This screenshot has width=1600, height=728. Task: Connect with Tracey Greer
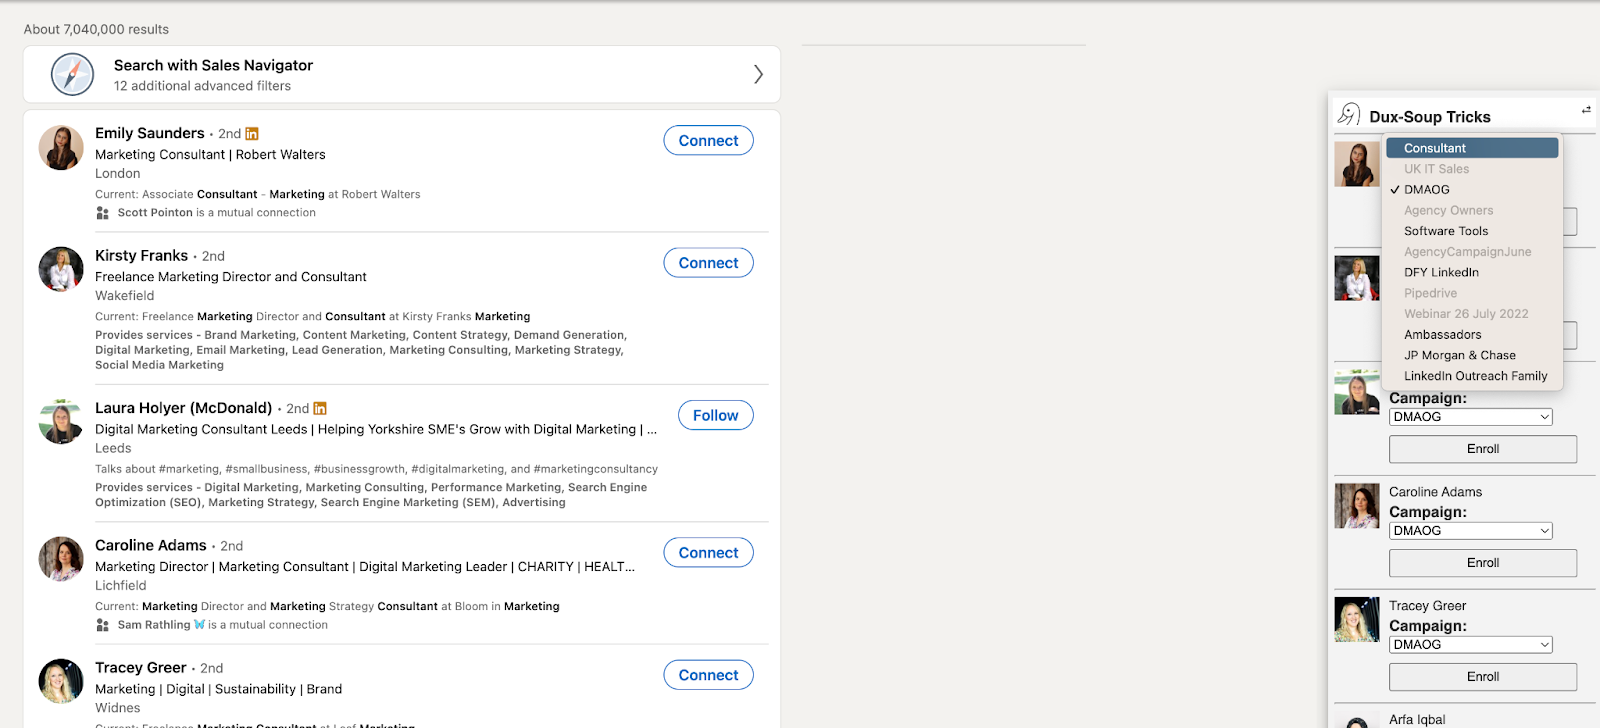pyautogui.click(x=708, y=675)
